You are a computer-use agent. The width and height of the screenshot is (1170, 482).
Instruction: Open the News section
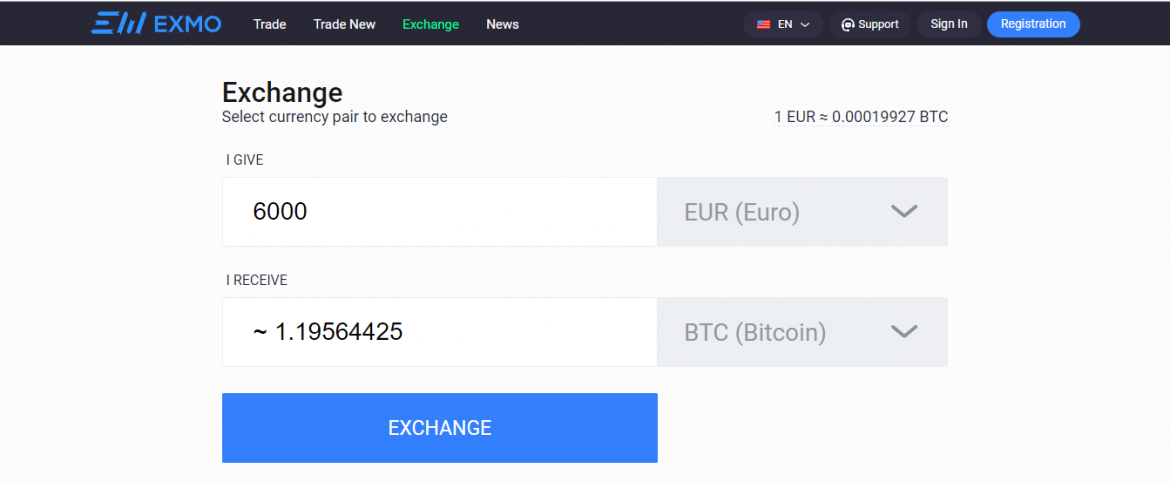pos(502,24)
